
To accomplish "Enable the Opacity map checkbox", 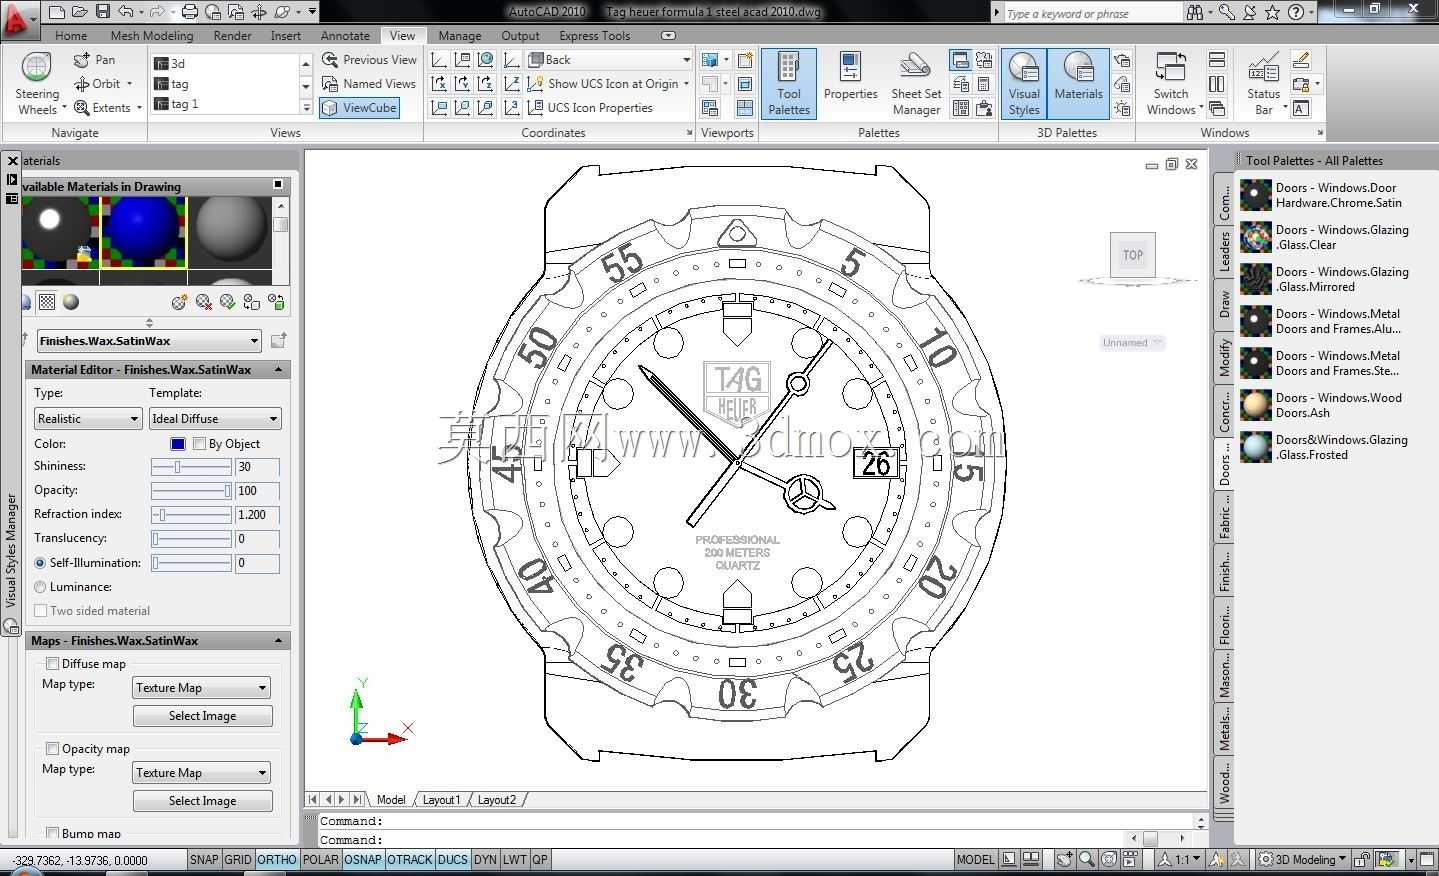I will (x=53, y=749).
